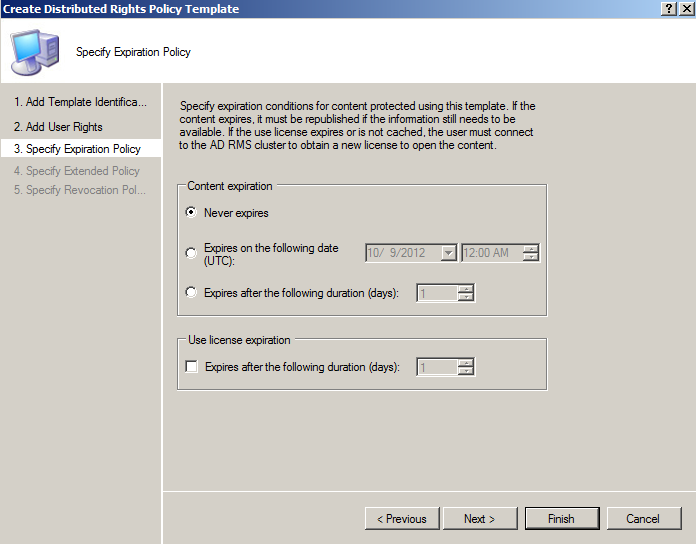Viewport: 696px width, 544px height.
Task: Click the use license days input field
Action: coord(436,367)
